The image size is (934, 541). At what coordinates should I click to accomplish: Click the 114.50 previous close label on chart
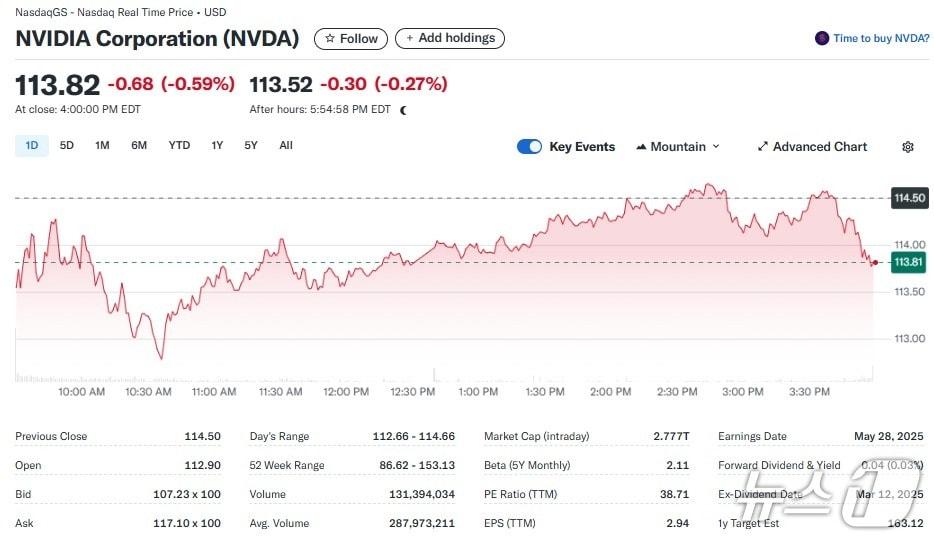(x=909, y=198)
